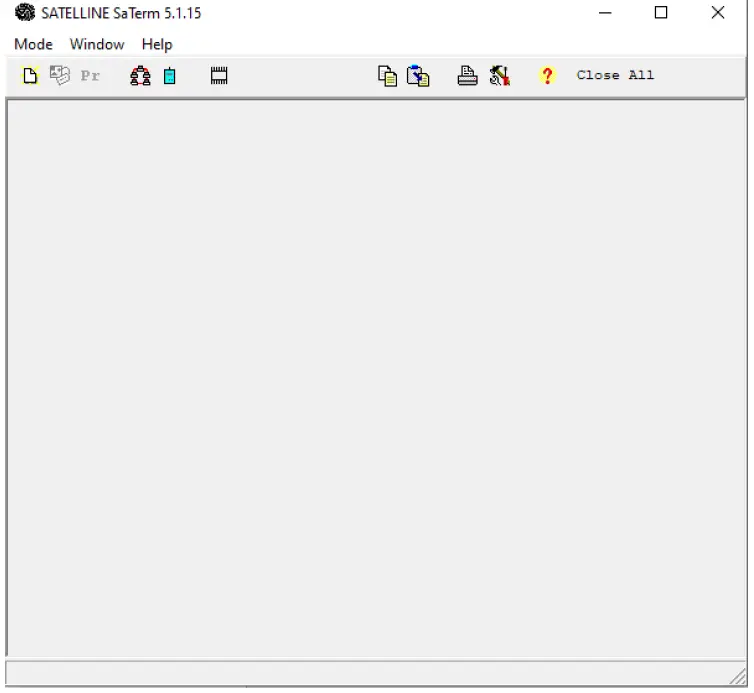Click the SaTerm application logo in the title bar

tap(25, 12)
